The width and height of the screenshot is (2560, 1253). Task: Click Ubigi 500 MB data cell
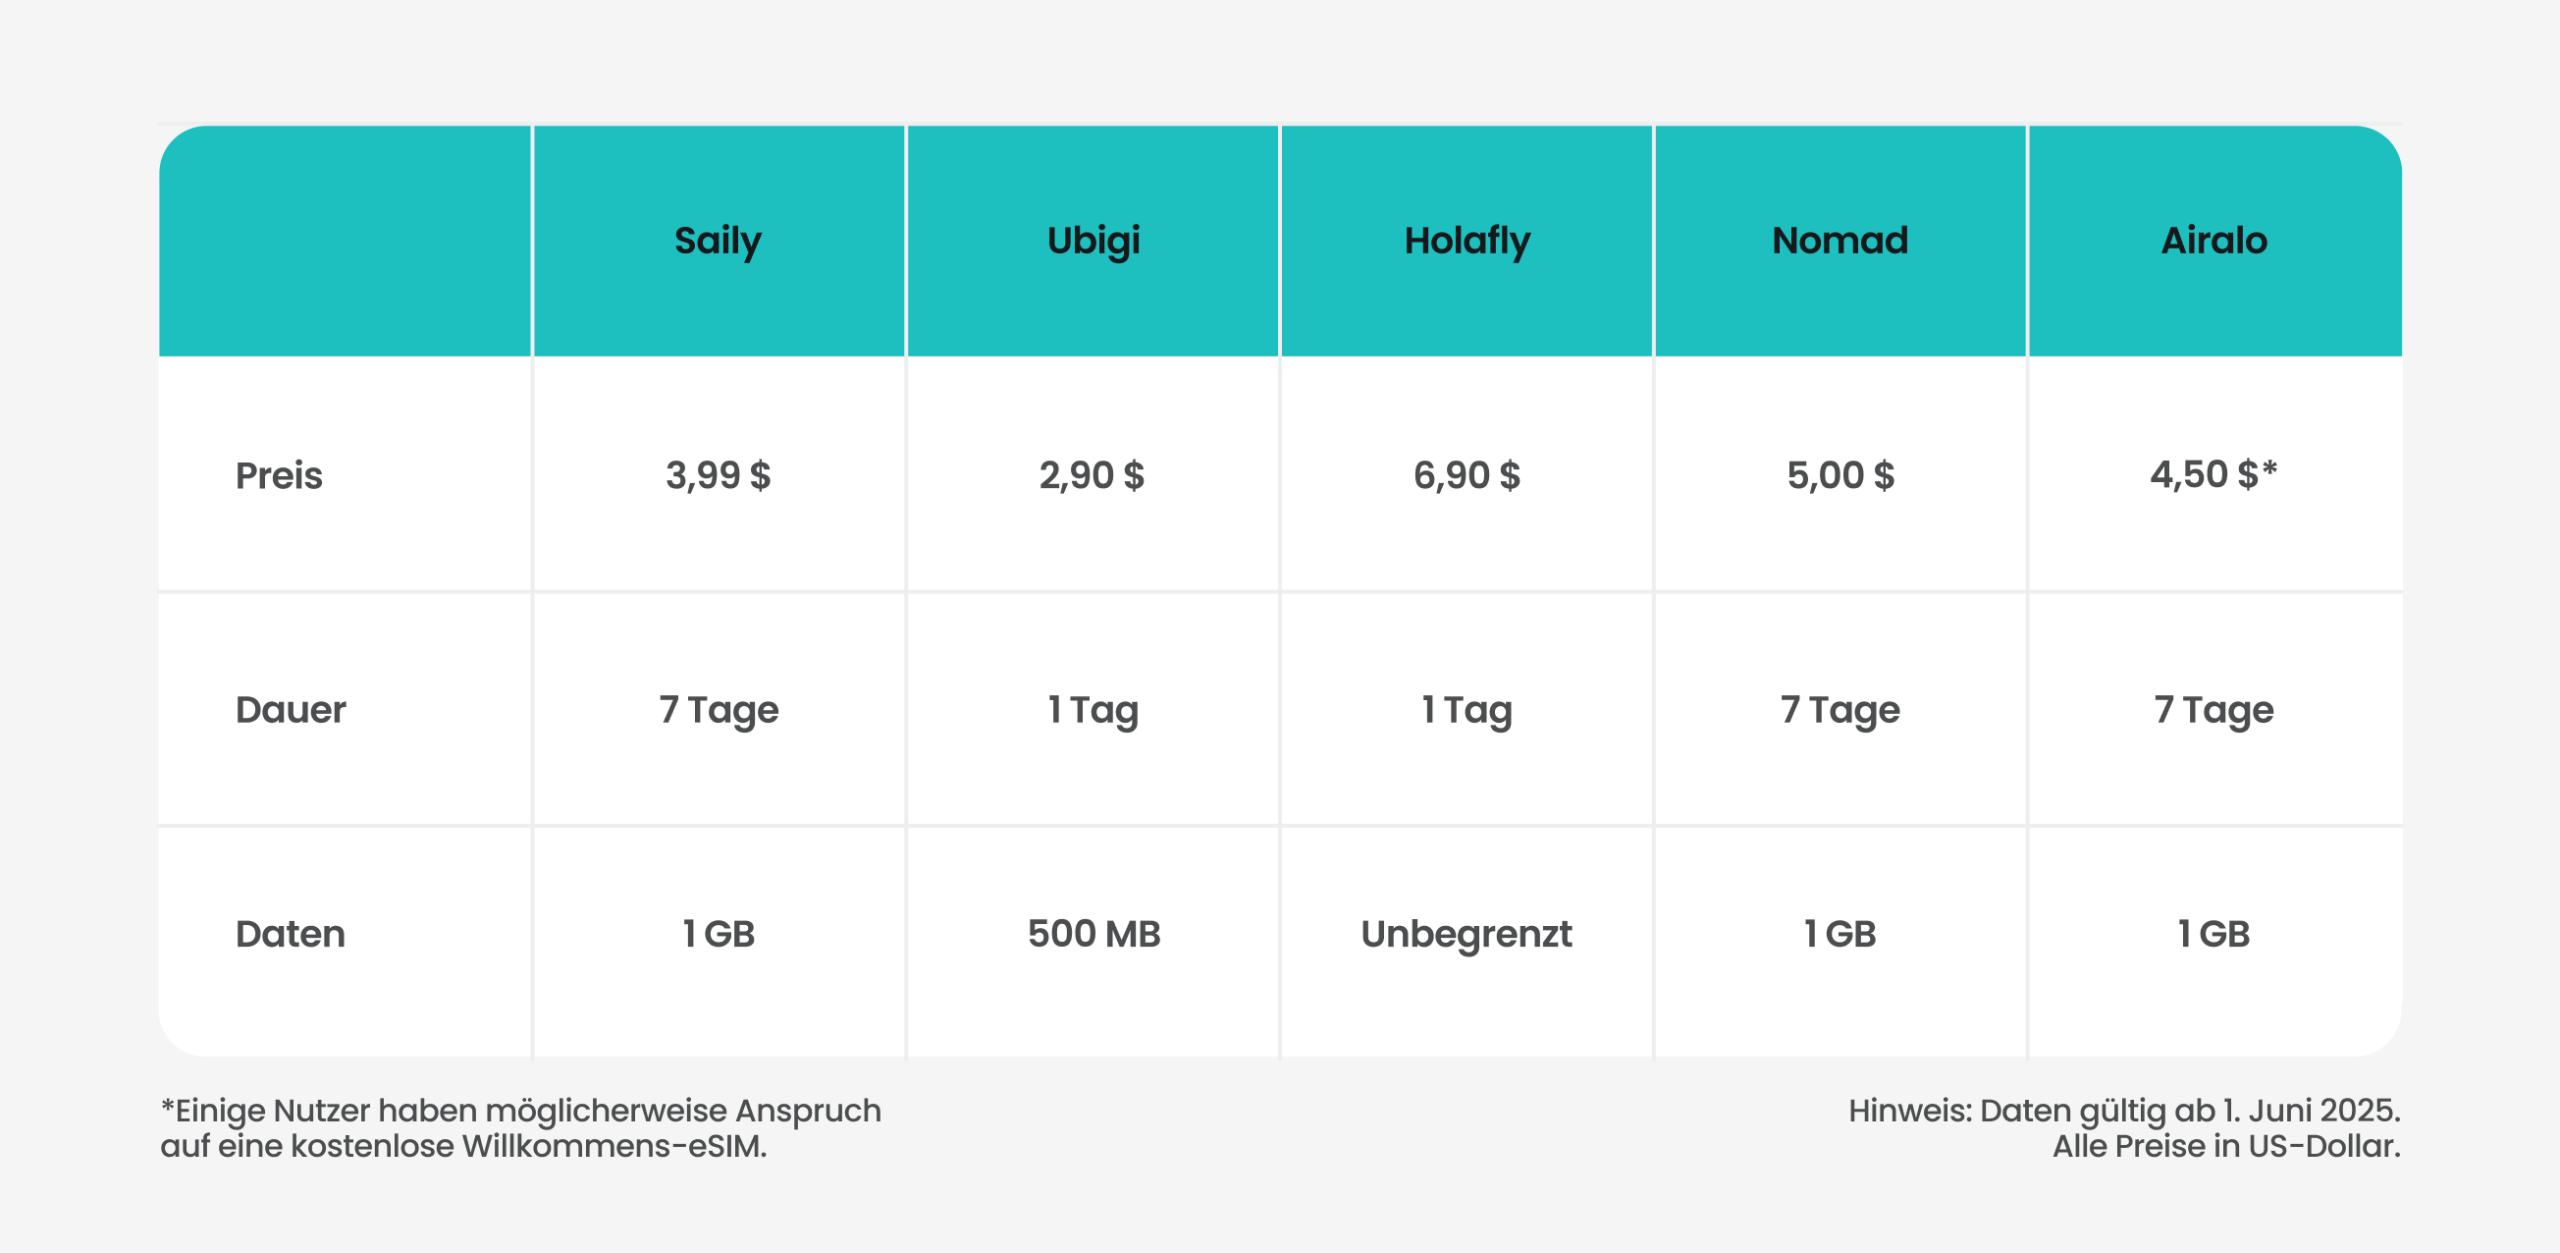(x=1092, y=942)
